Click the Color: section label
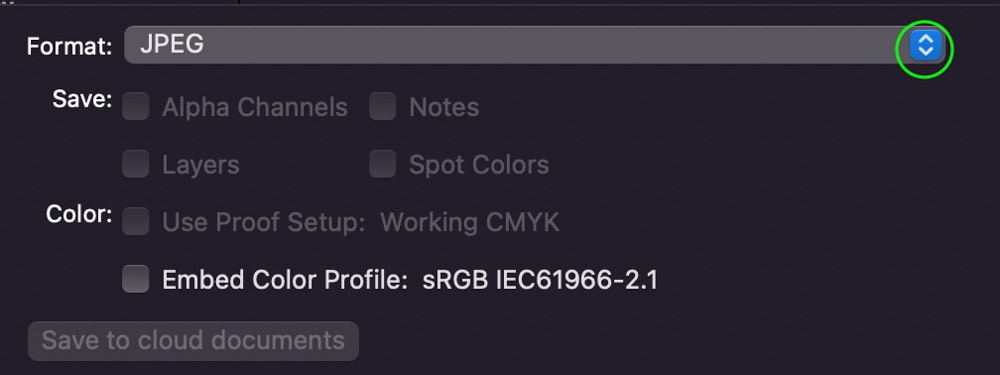This screenshot has width=1000, height=375. click(79, 214)
